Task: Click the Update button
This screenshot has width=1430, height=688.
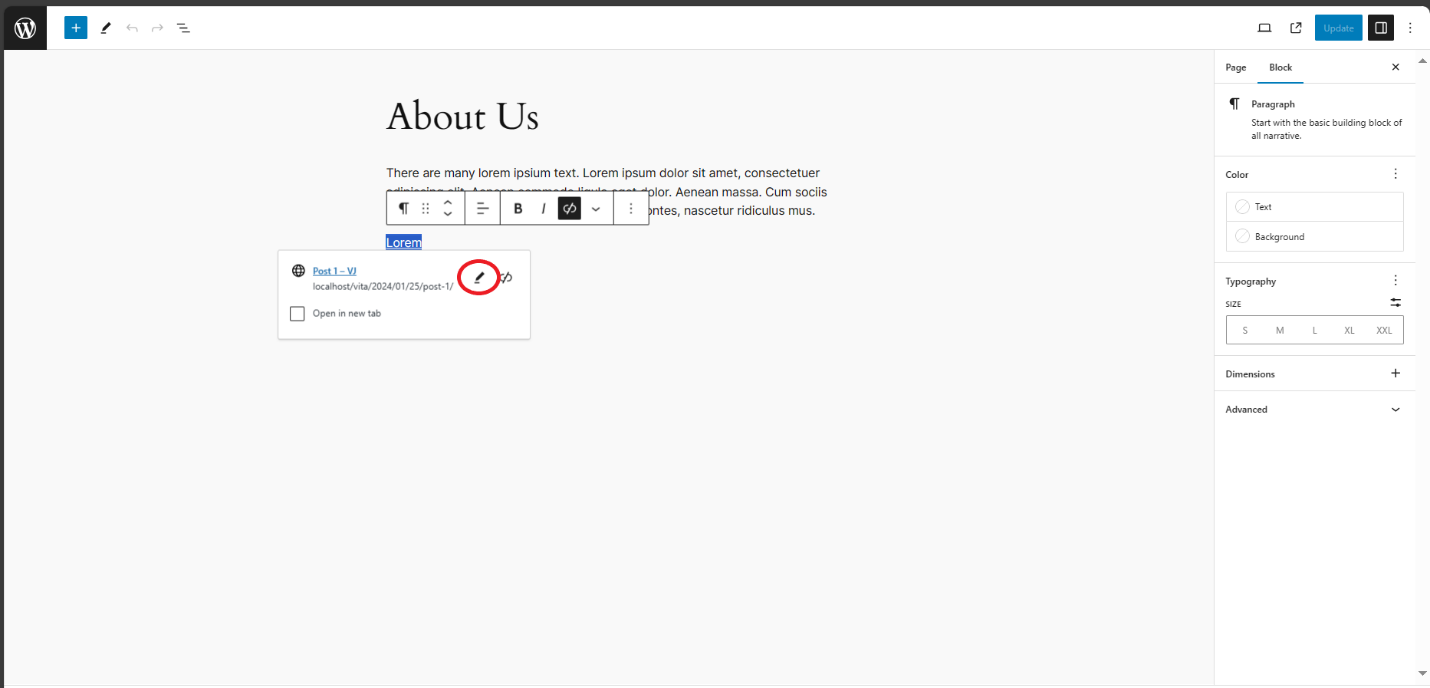Action: [x=1338, y=28]
